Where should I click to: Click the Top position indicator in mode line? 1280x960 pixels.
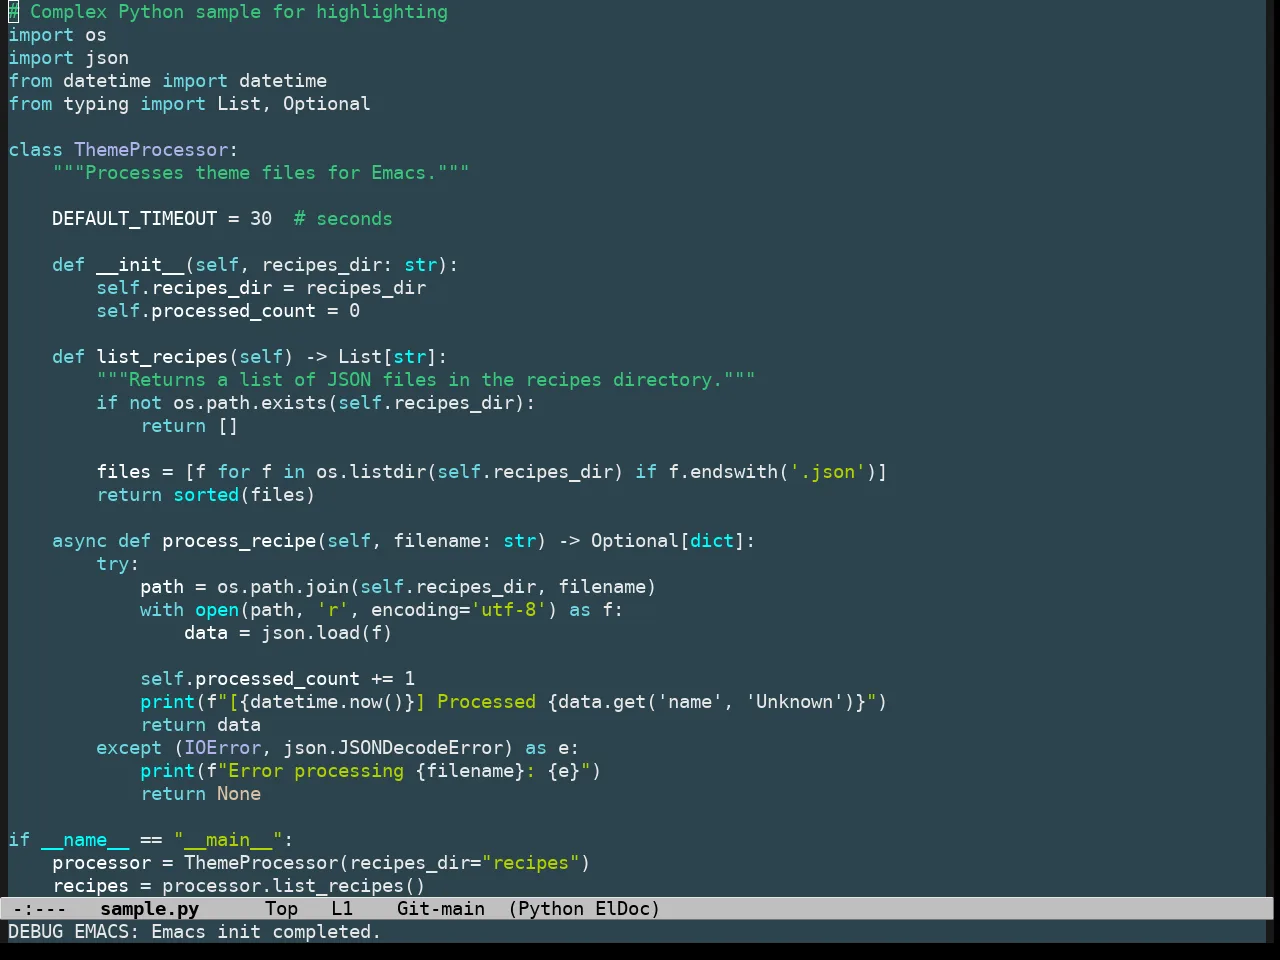point(282,909)
